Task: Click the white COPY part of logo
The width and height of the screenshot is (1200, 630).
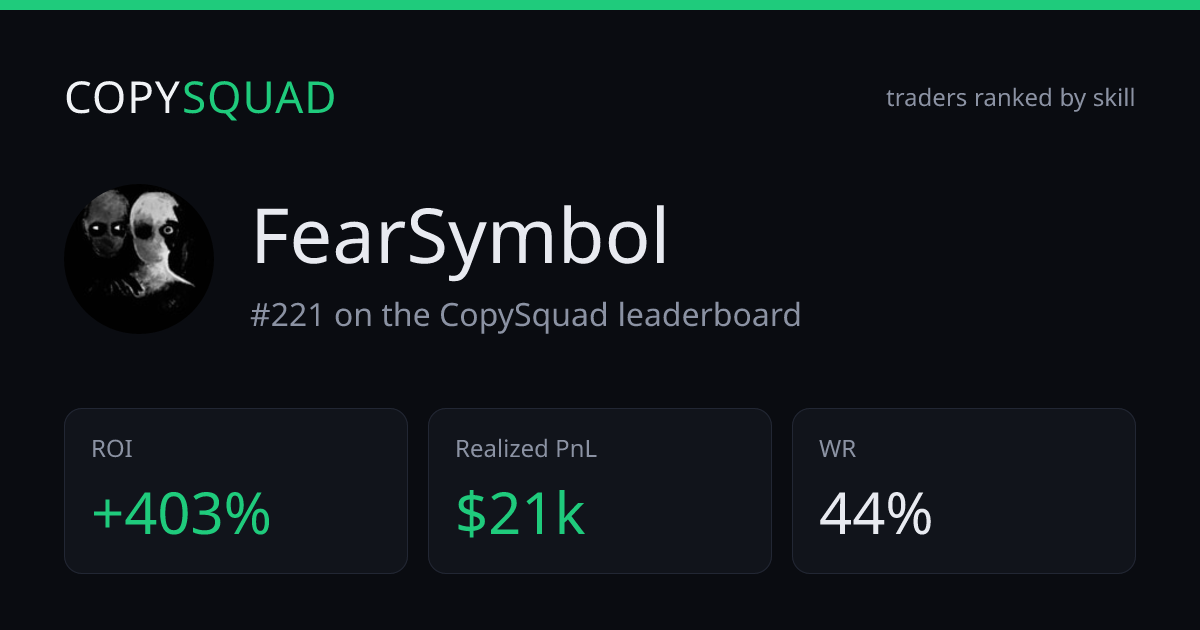Action: (x=123, y=98)
